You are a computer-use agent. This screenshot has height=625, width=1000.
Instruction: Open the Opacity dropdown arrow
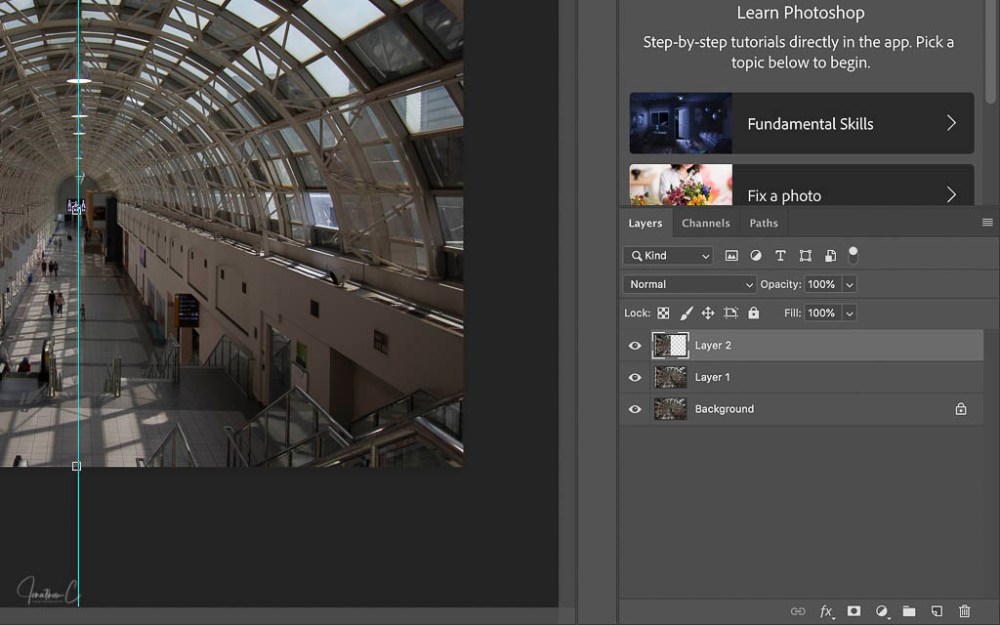[851, 284]
